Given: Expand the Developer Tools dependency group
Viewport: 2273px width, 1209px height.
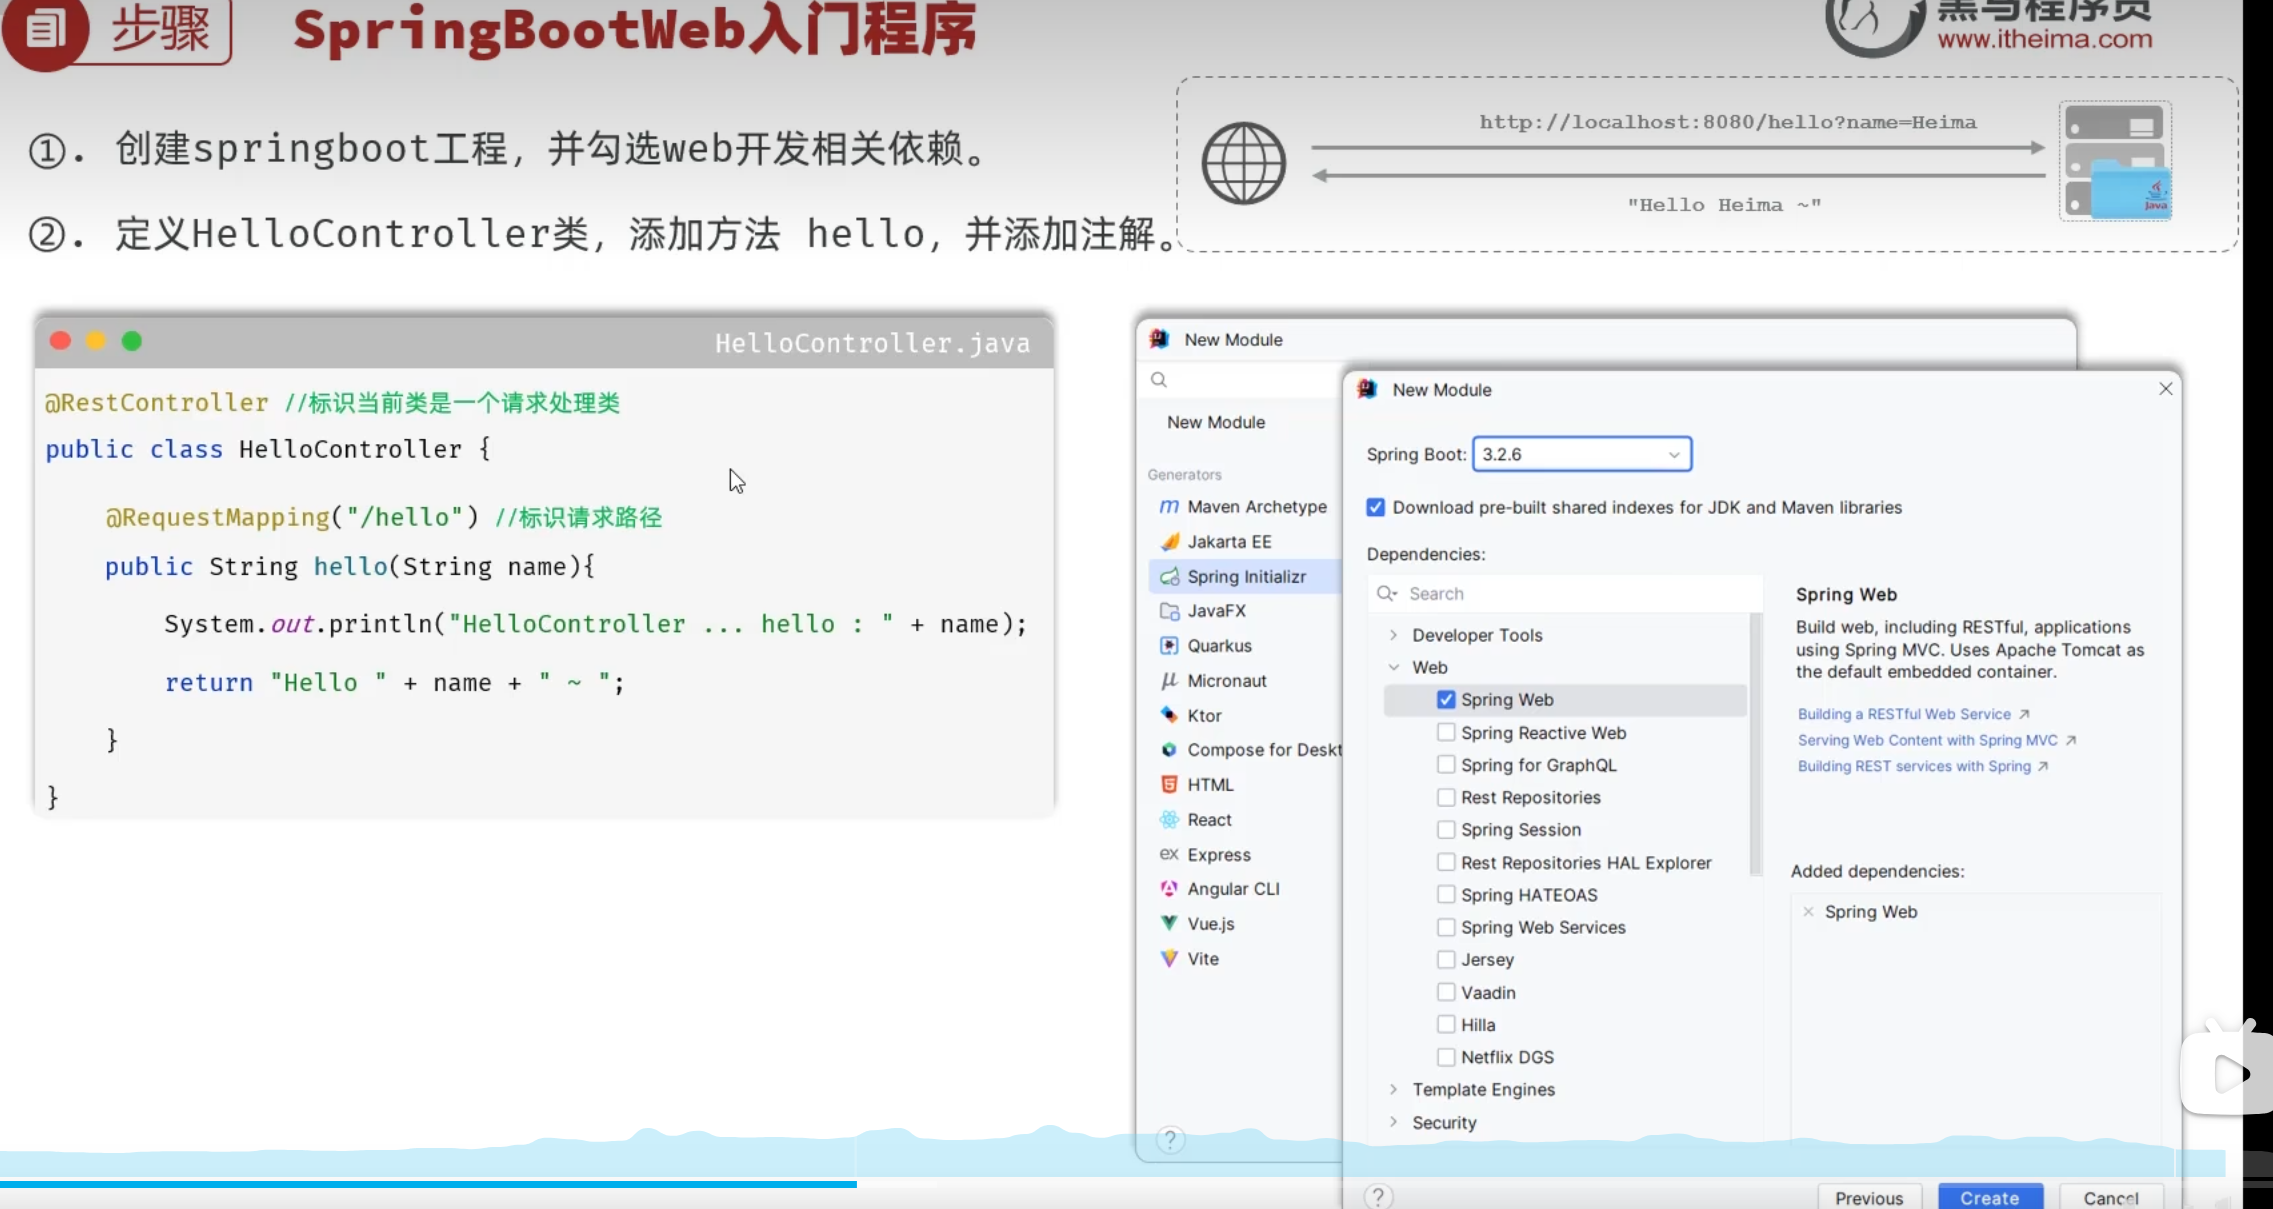Looking at the screenshot, I should [x=1393, y=635].
